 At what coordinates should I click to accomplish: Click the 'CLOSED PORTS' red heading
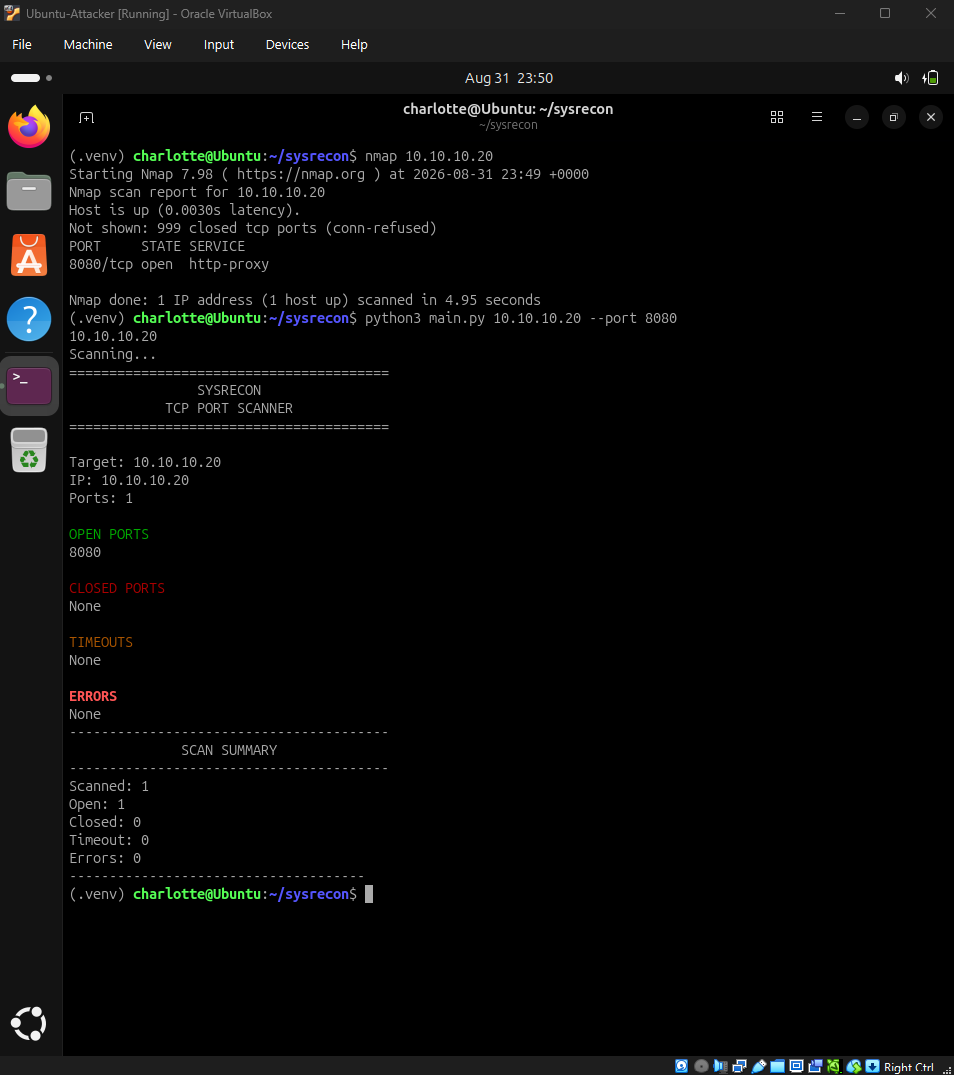coord(117,588)
